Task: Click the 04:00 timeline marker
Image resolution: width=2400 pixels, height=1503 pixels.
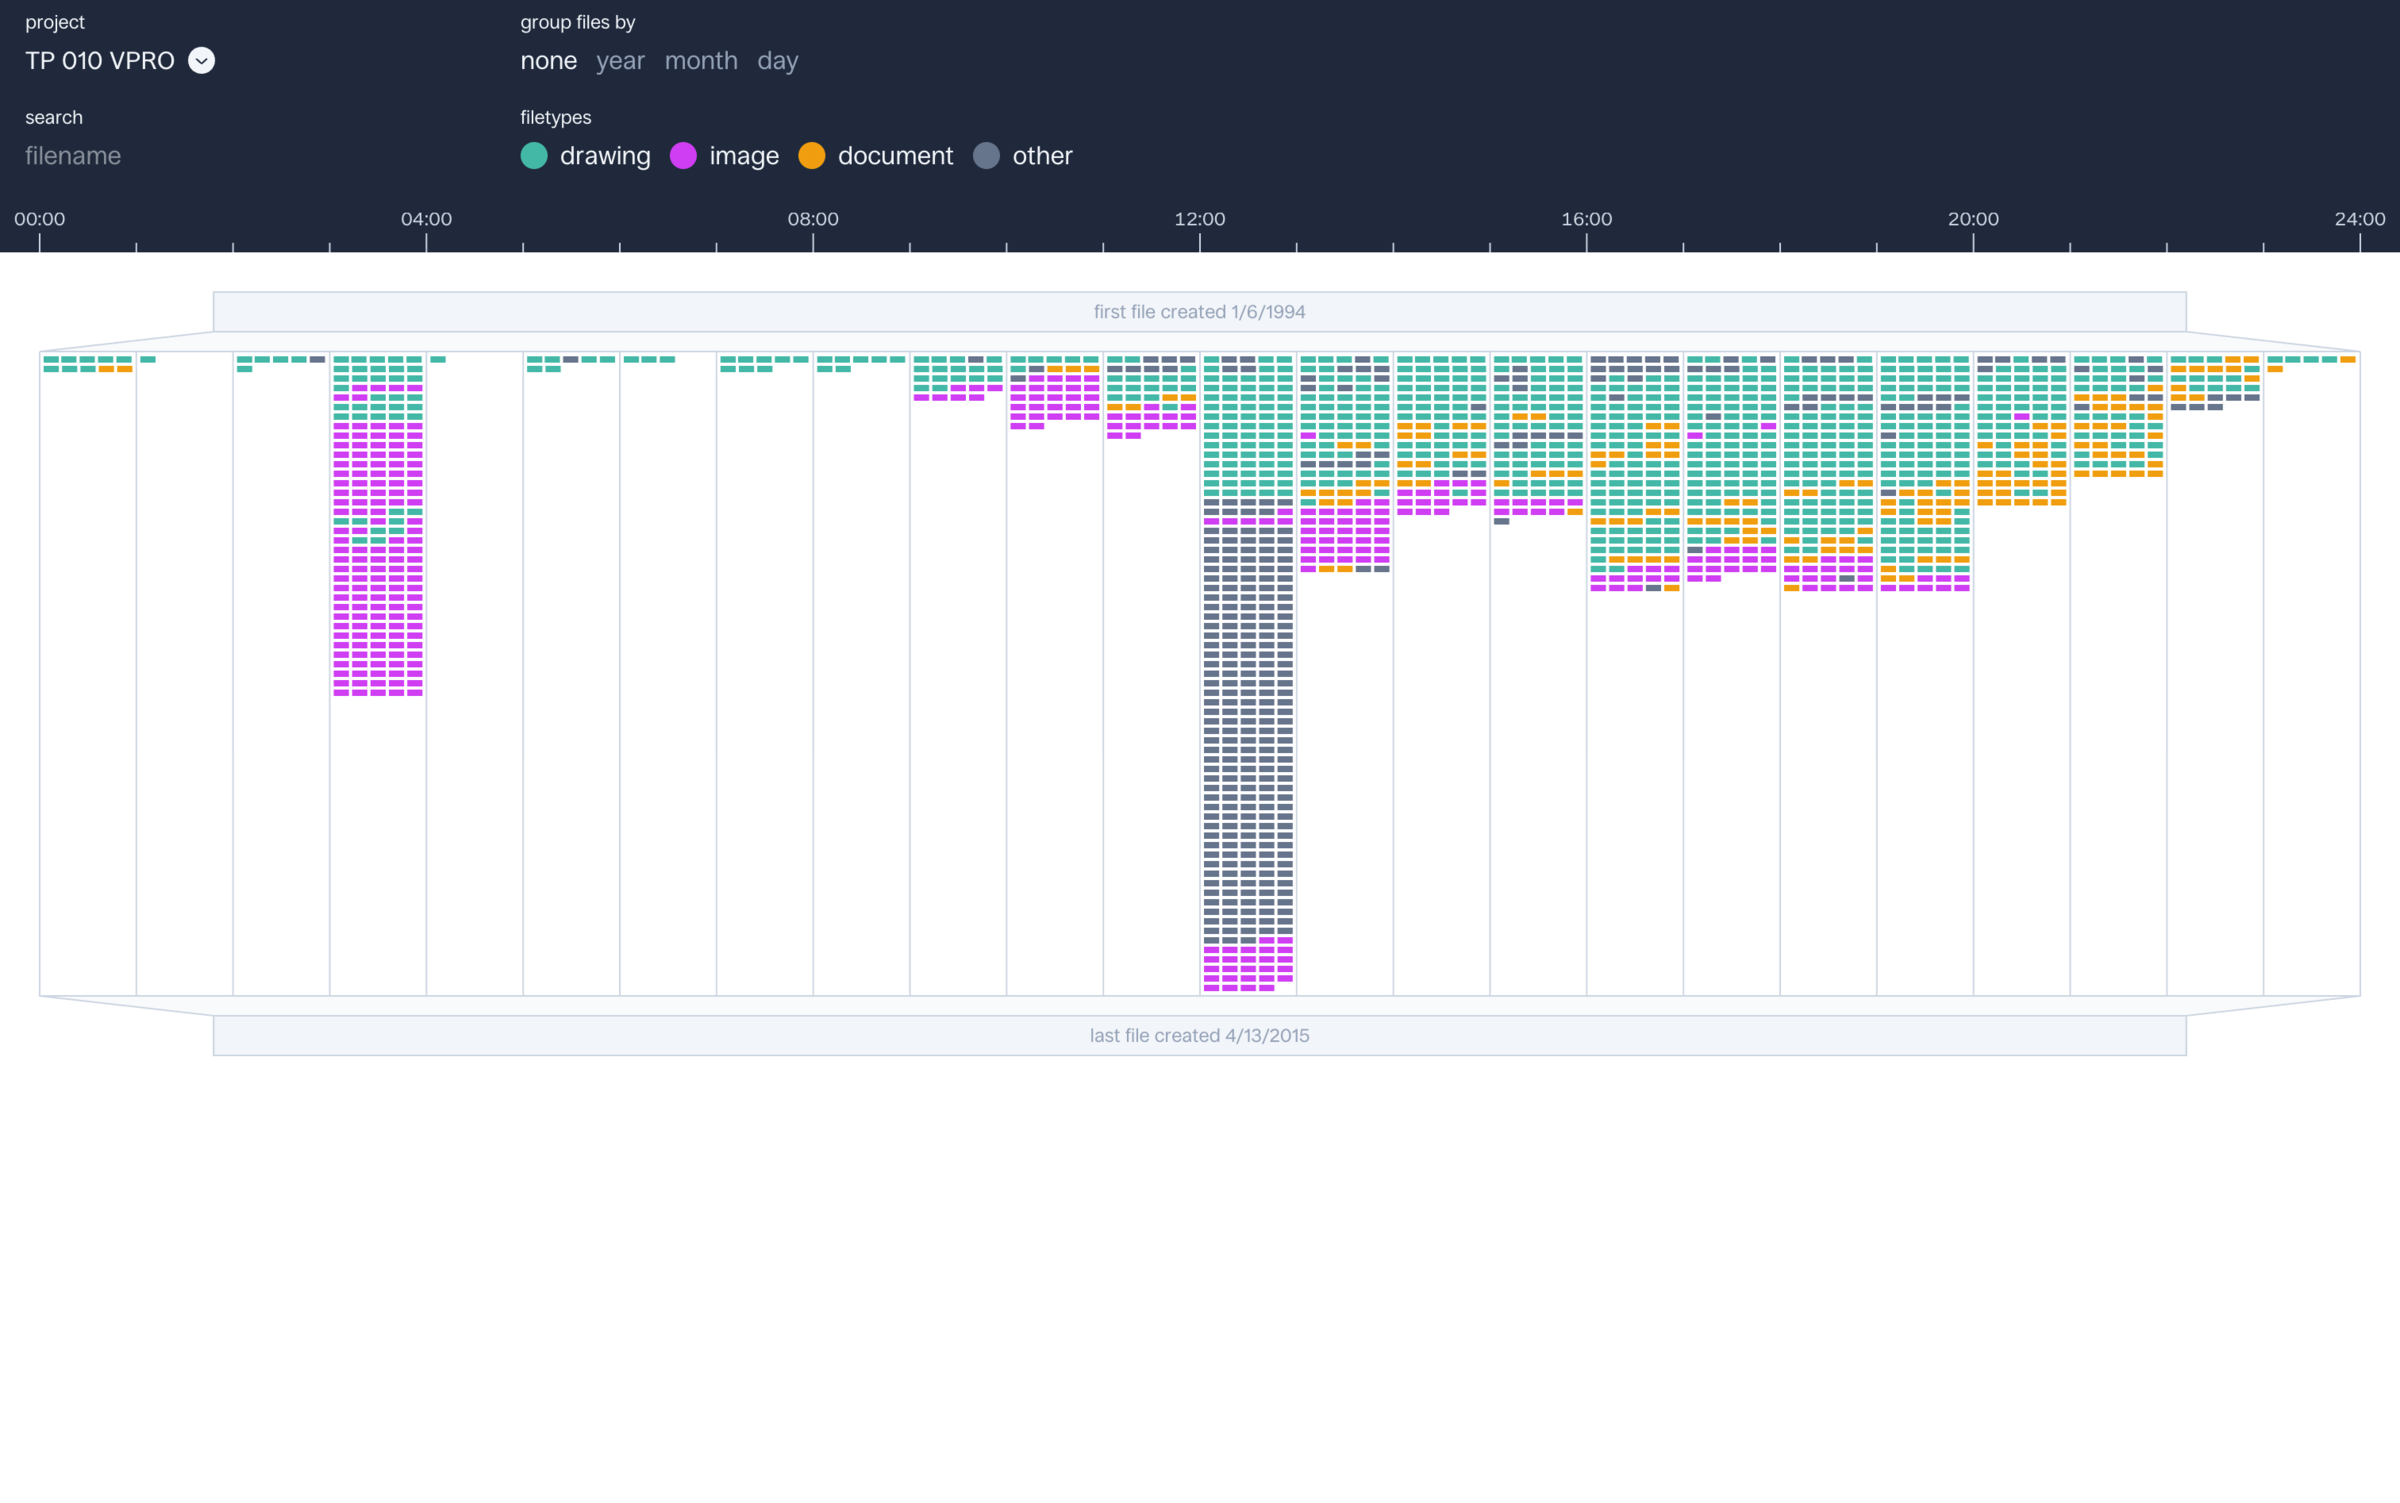Action: coord(426,219)
